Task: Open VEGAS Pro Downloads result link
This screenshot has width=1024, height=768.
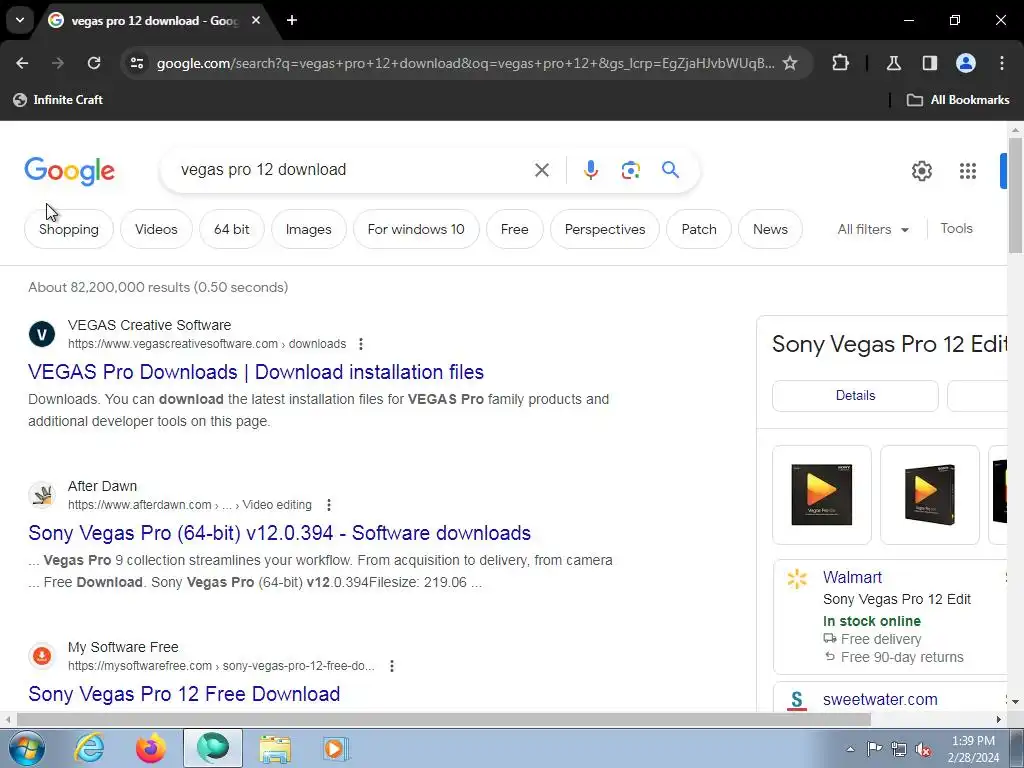Action: click(x=256, y=372)
